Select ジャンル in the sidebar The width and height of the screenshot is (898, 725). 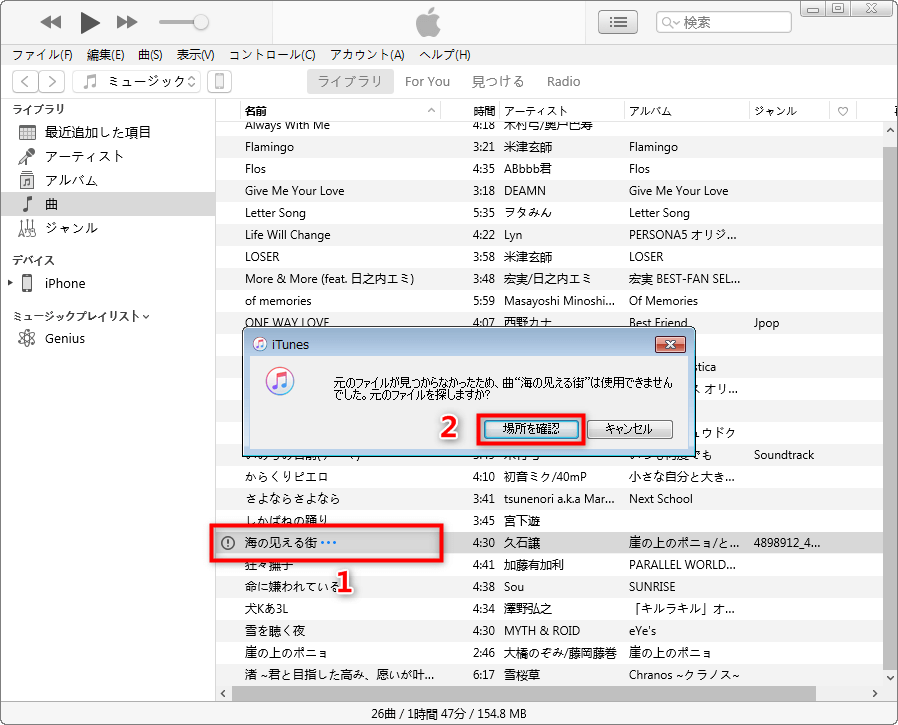point(108,228)
